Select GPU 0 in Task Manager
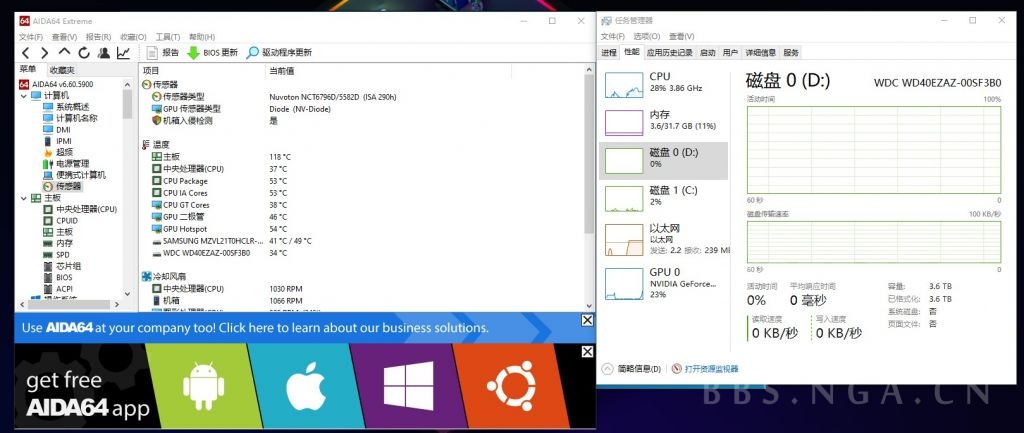The height and width of the screenshot is (433, 1024). [x=664, y=283]
